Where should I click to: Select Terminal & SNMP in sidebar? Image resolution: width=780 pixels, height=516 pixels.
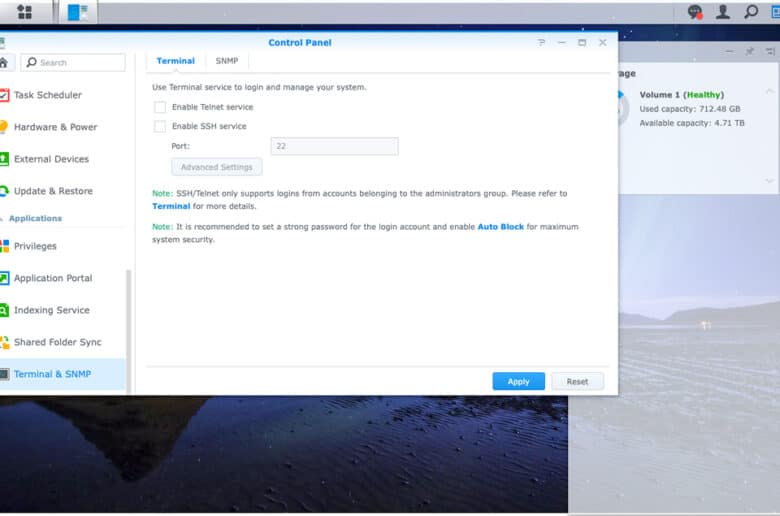click(63, 374)
